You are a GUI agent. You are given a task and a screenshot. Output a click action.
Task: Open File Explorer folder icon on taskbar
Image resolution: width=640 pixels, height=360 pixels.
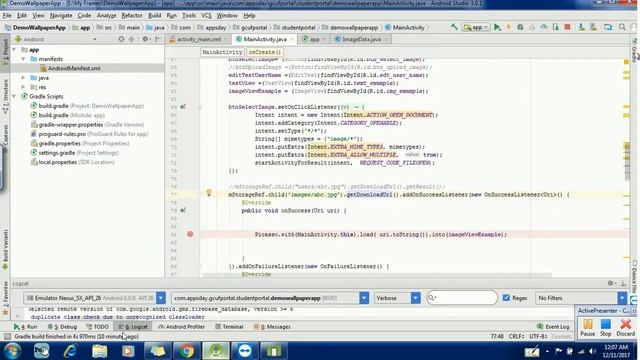point(99,351)
